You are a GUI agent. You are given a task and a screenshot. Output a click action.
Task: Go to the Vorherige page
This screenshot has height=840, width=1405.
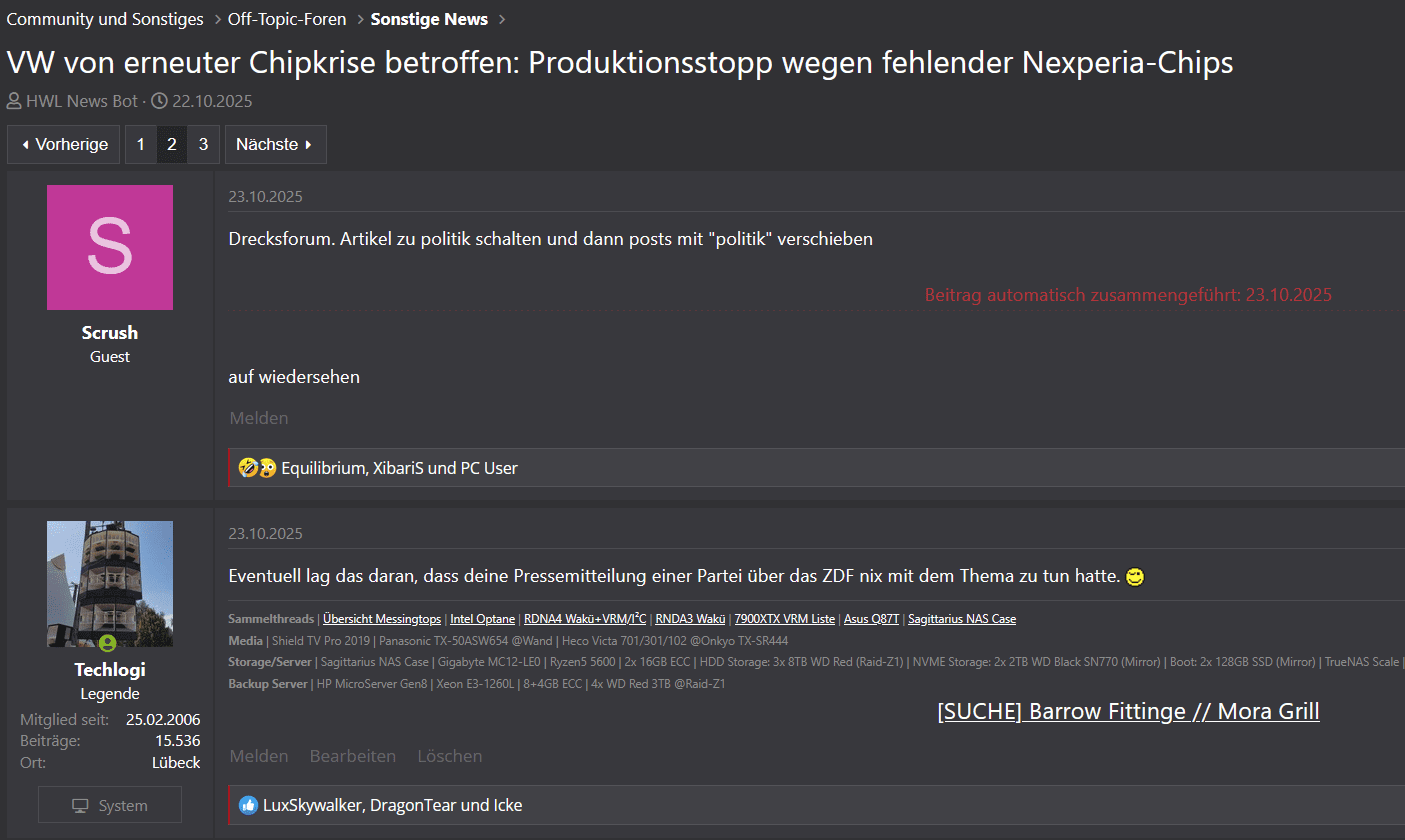64,144
